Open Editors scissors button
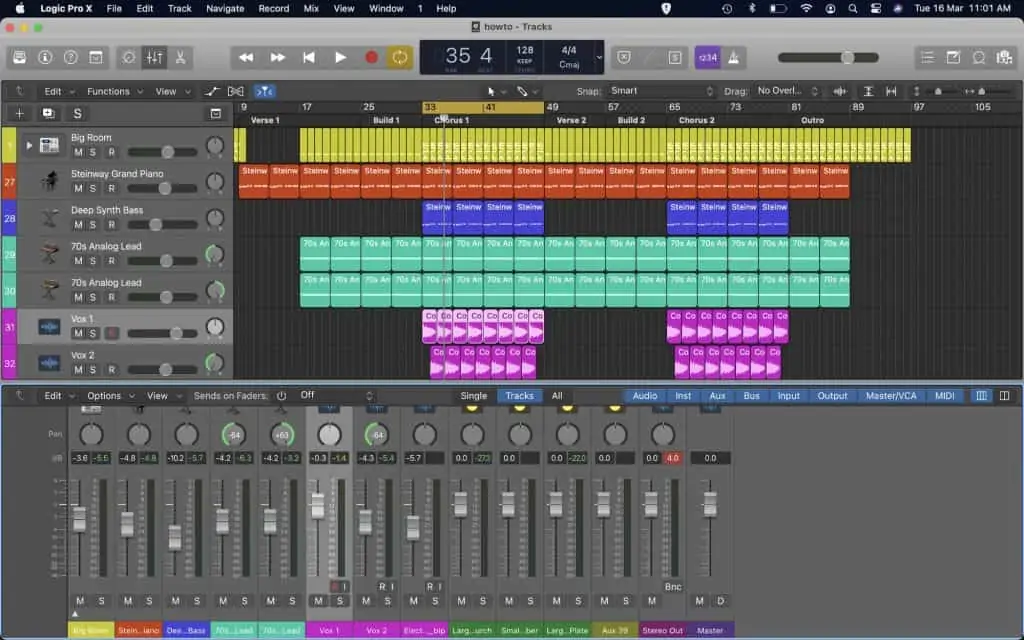This screenshot has height=640, width=1024. [180, 57]
